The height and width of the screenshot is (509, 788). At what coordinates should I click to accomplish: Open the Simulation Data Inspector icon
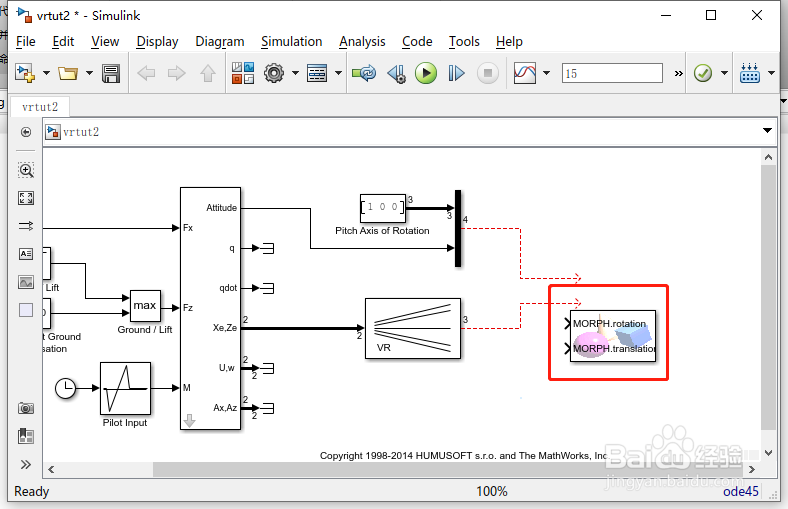[x=525, y=73]
